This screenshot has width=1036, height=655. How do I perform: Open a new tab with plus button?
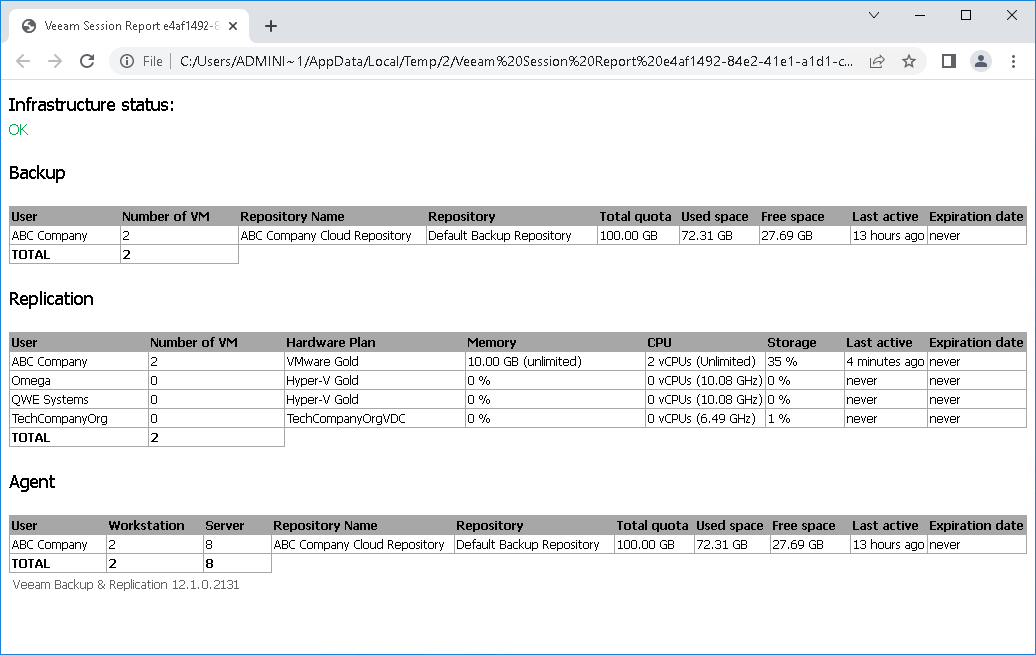270,26
